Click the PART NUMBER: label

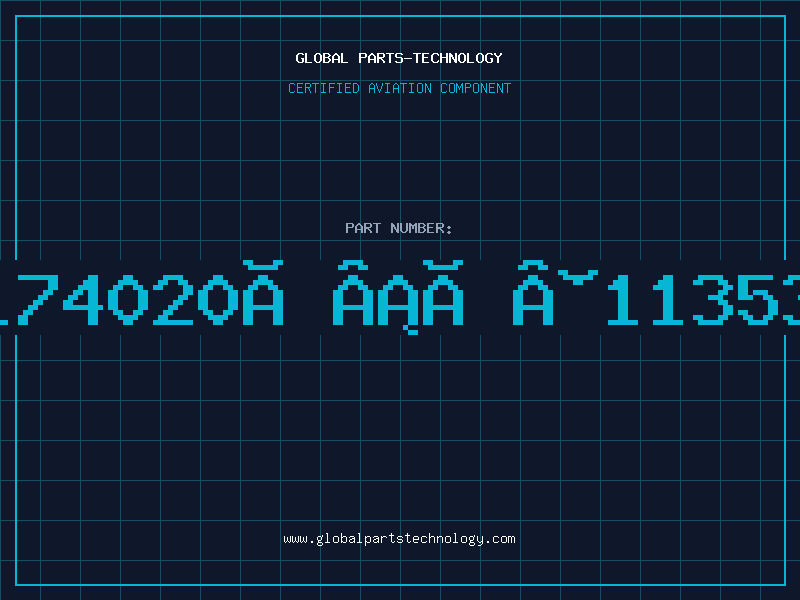[x=399, y=228]
